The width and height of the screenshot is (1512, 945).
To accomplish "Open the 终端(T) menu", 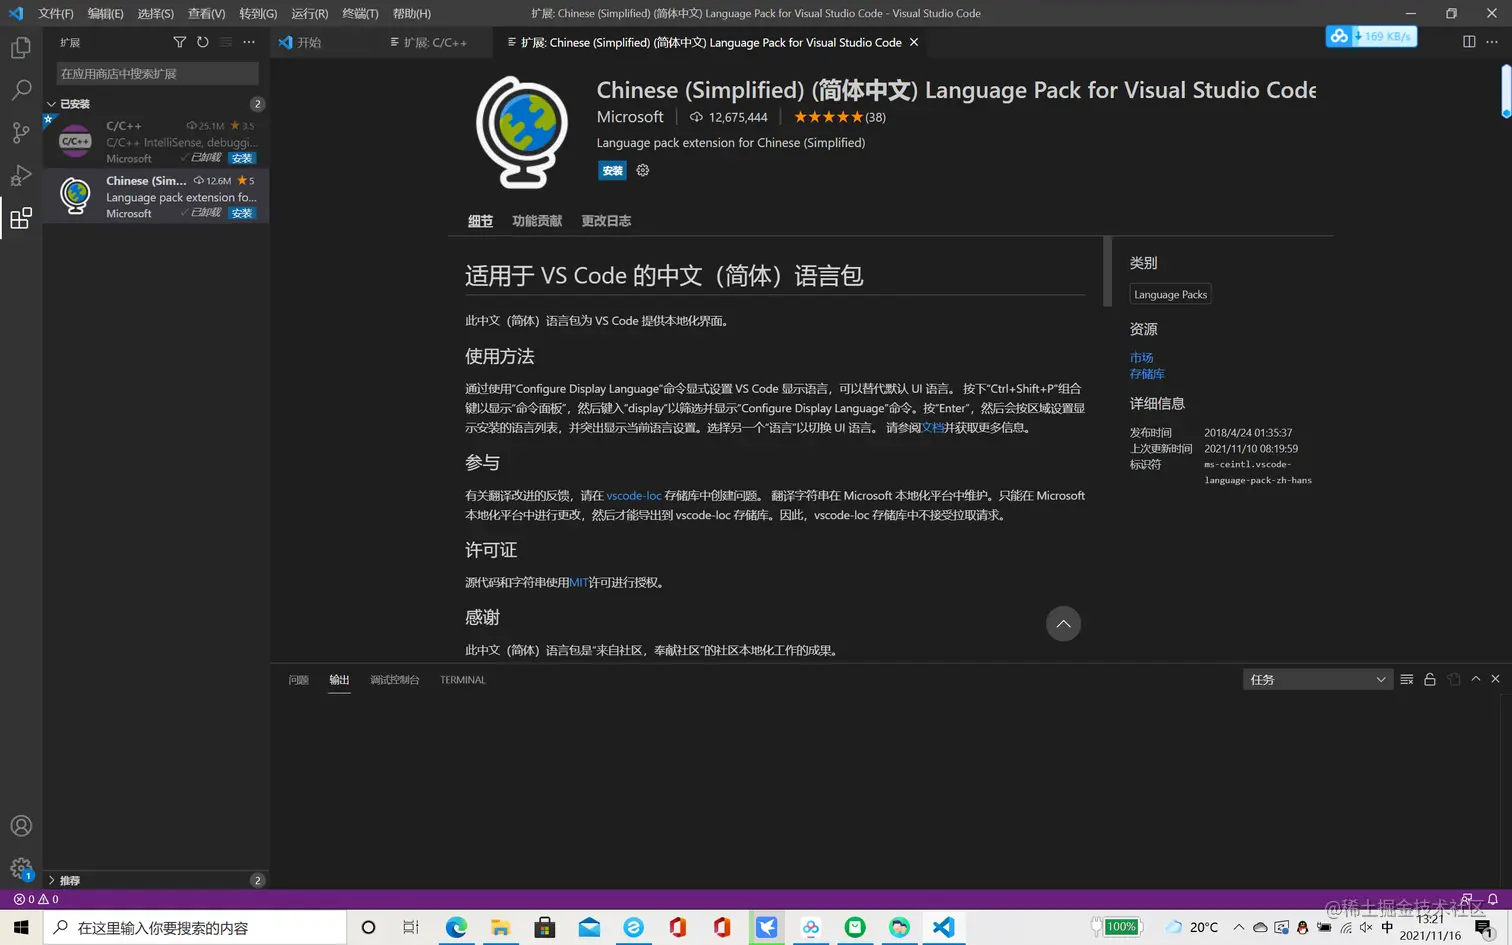I will point(360,13).
